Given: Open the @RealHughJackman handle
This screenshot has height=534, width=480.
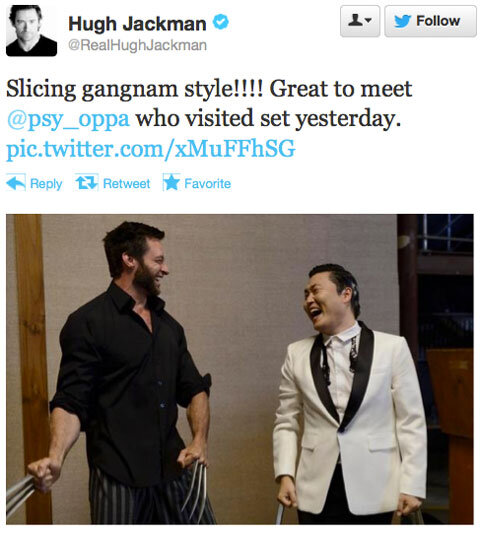Looking at the screenshot, I should tap(138, 45).
